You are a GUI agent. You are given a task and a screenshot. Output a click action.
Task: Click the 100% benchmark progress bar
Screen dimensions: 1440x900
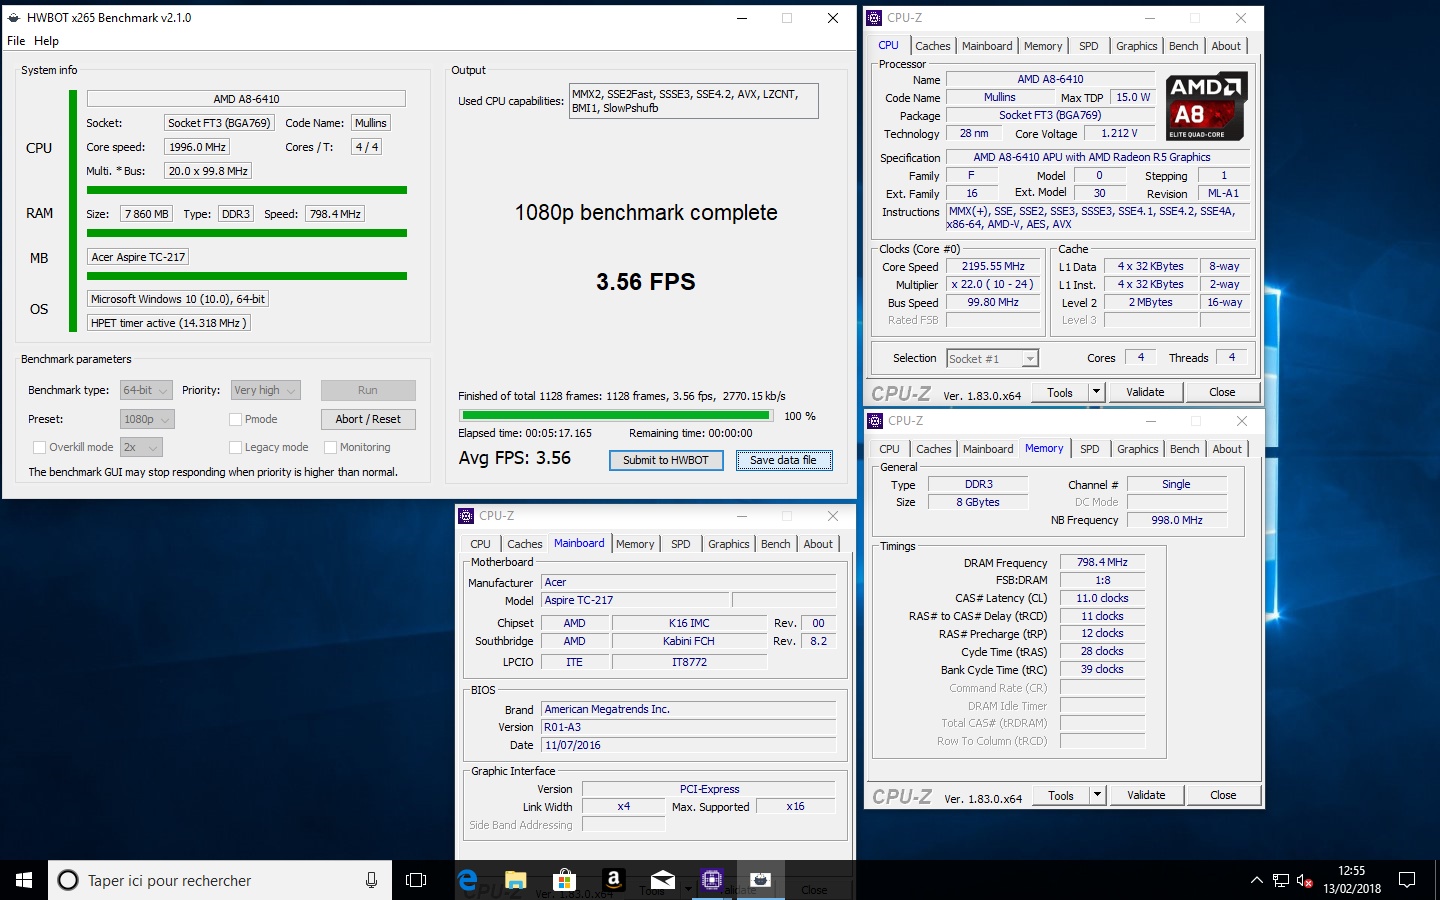pos(615,415)
